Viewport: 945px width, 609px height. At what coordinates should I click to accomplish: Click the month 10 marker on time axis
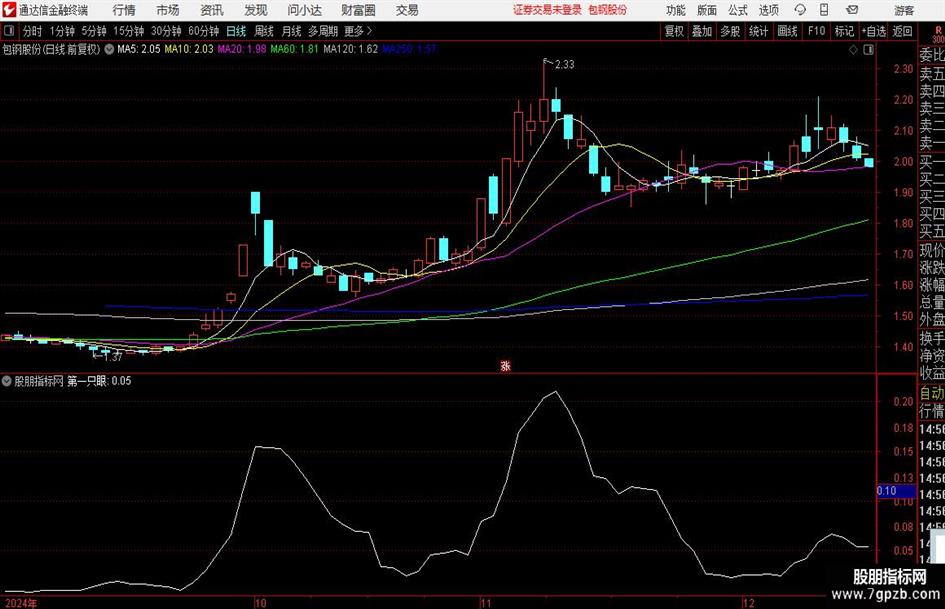point(260,603)
